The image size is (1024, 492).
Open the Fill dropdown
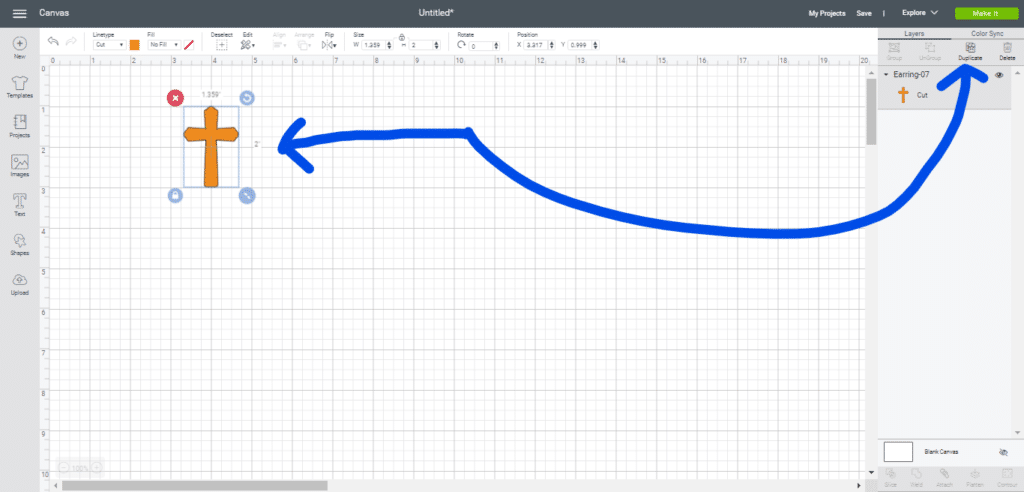pos(164,45)
